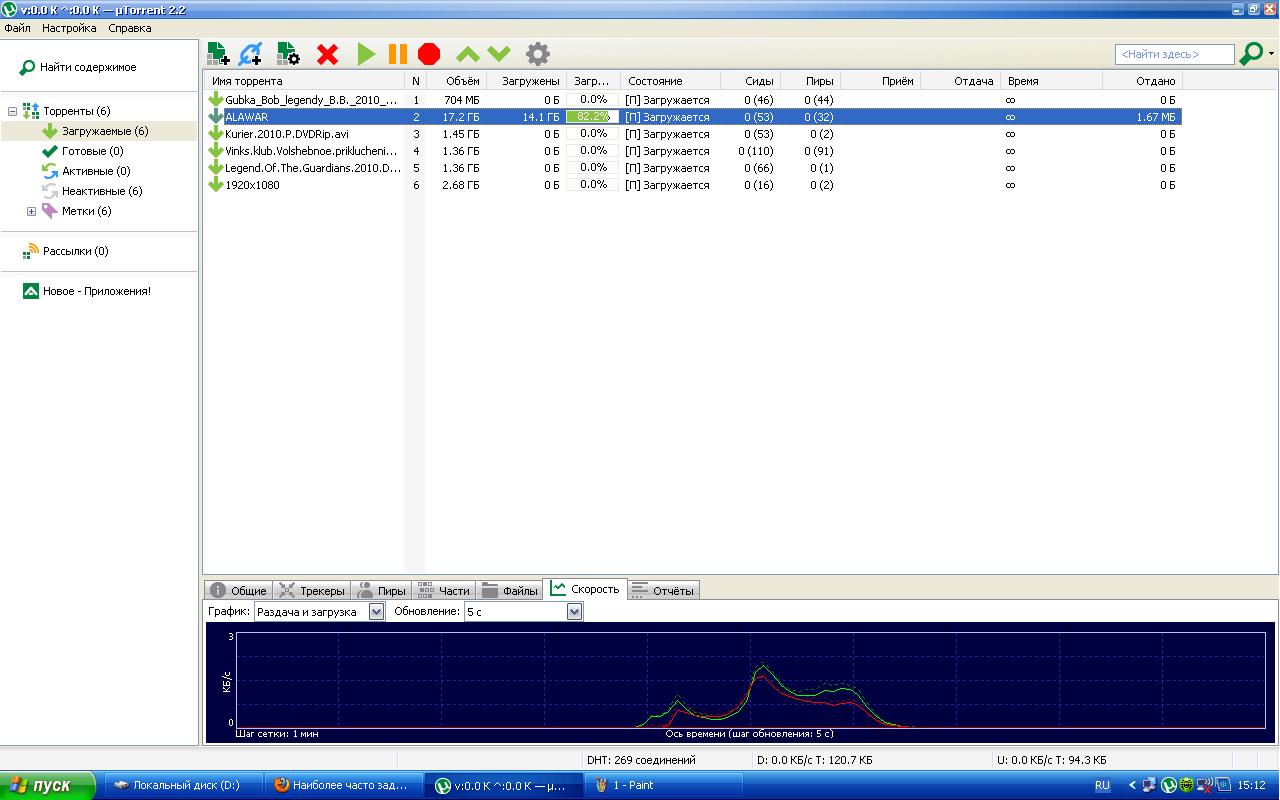Open the 'Справка' menu

coord(130,28)
